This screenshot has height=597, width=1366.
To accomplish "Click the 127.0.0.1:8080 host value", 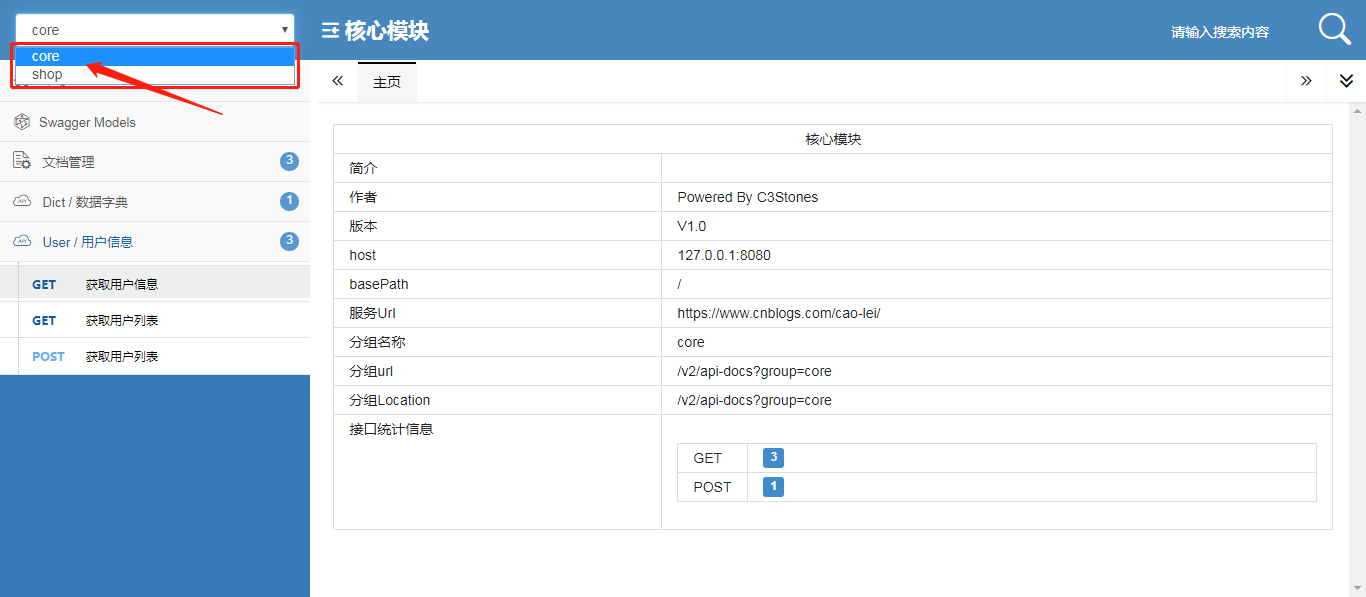I will [724, 255].
